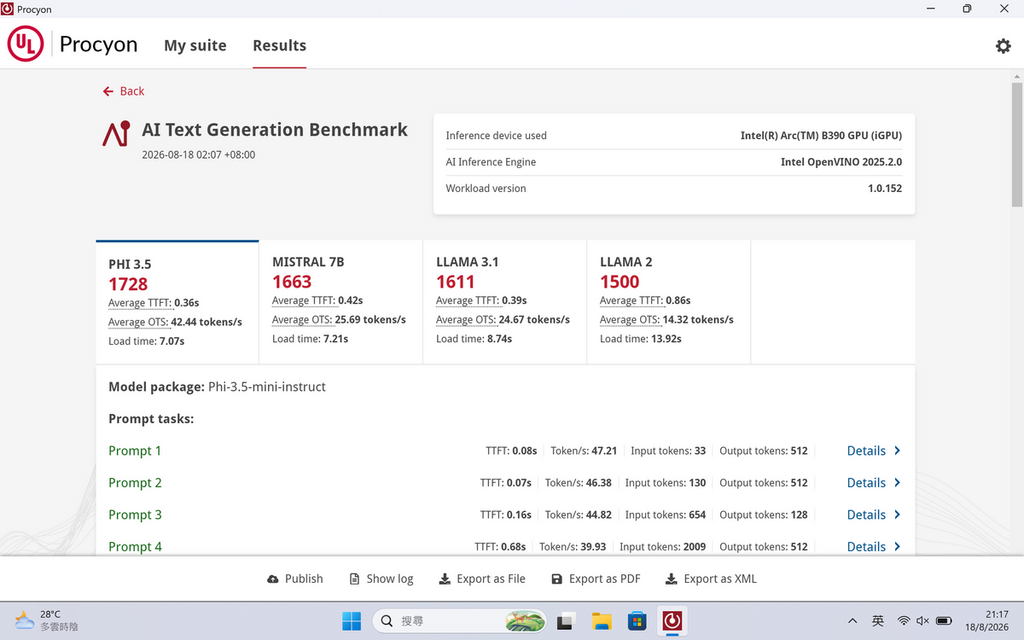Screen dimensions: 1024x640
Task: Select the LLAMA 2 model tab
Action: click(669, 302)
